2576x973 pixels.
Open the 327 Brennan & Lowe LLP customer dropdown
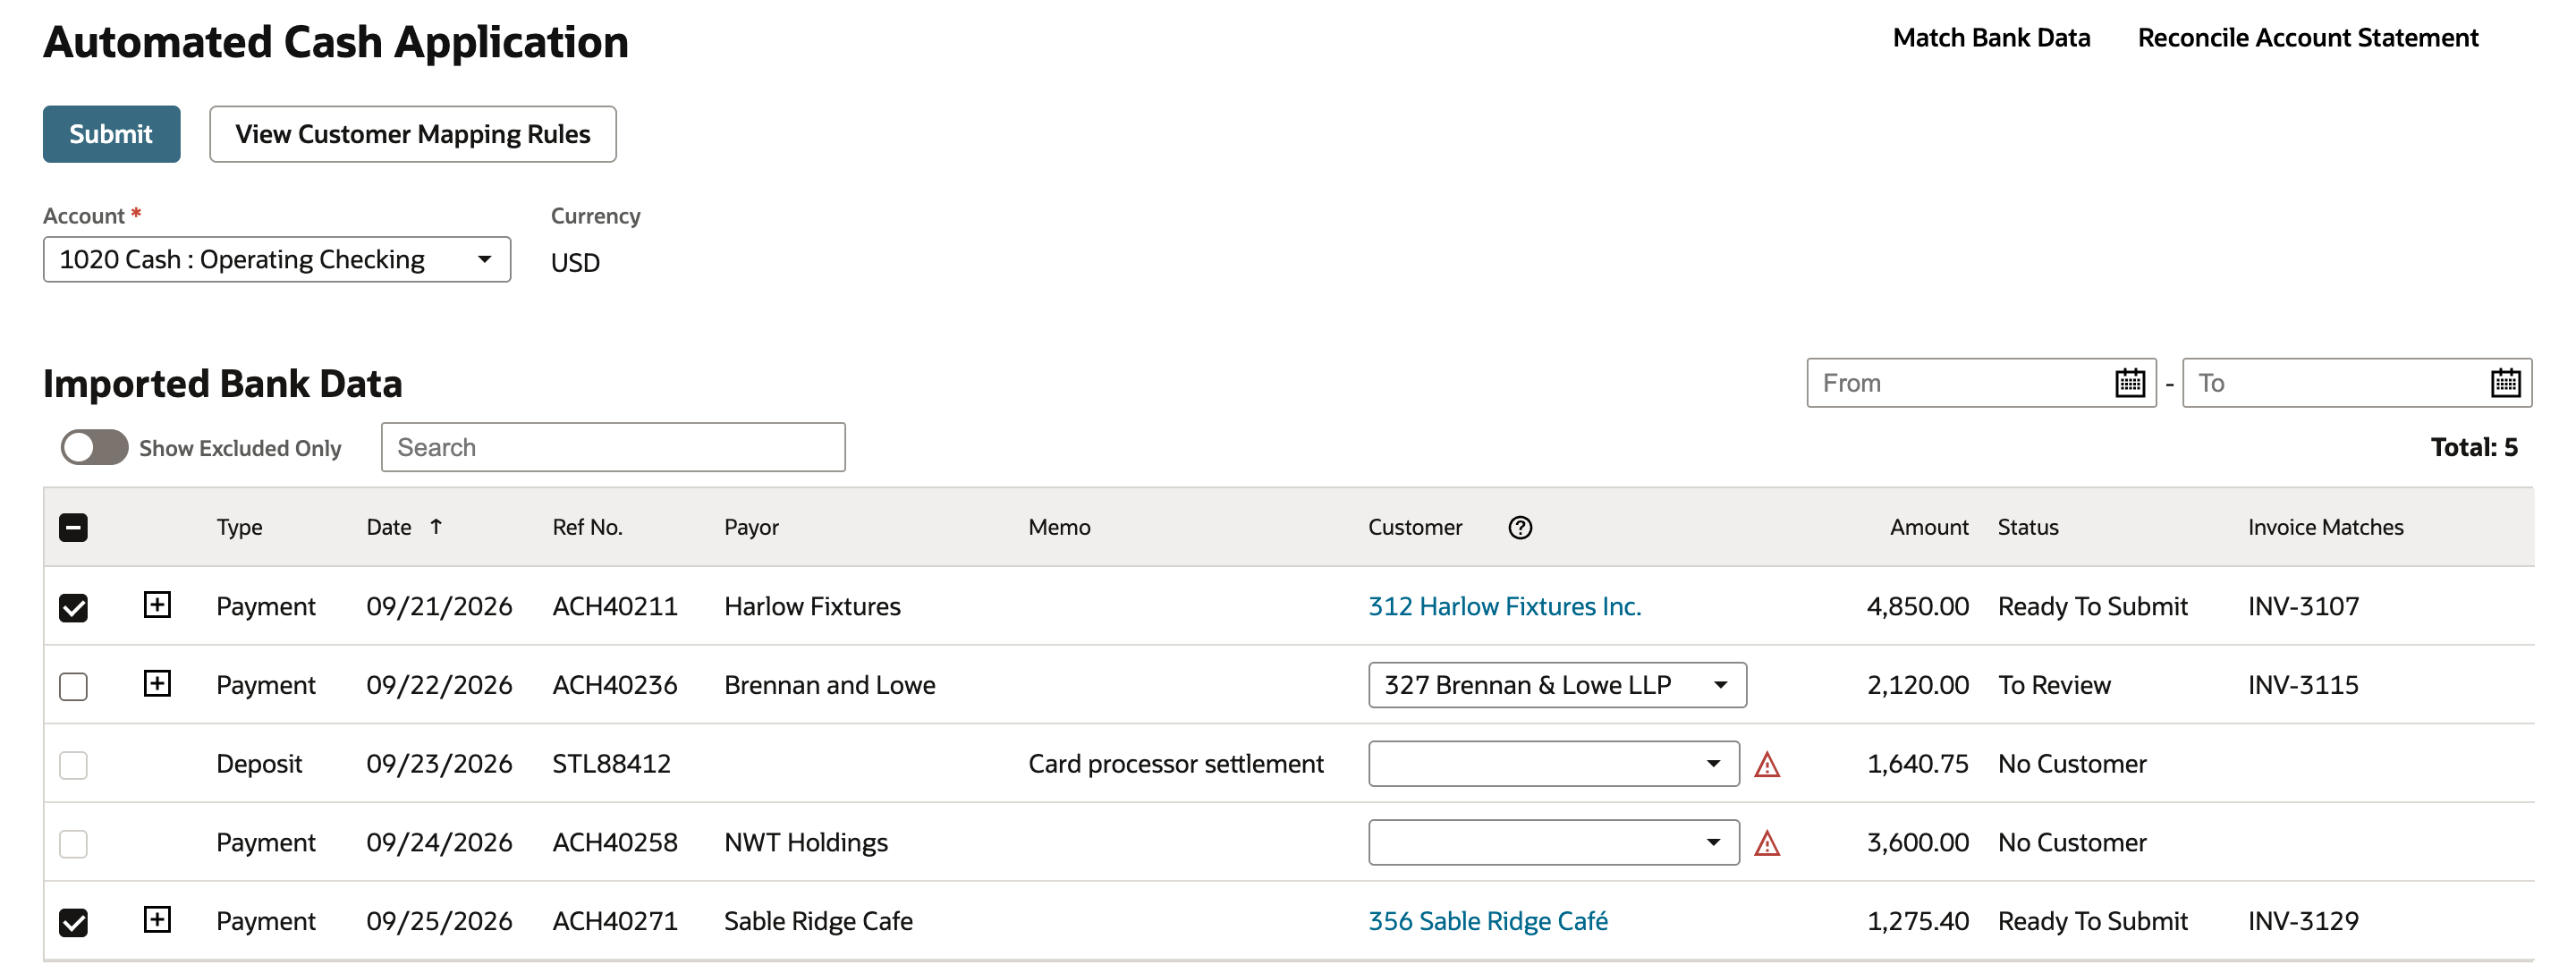[x=1556, y=685]
